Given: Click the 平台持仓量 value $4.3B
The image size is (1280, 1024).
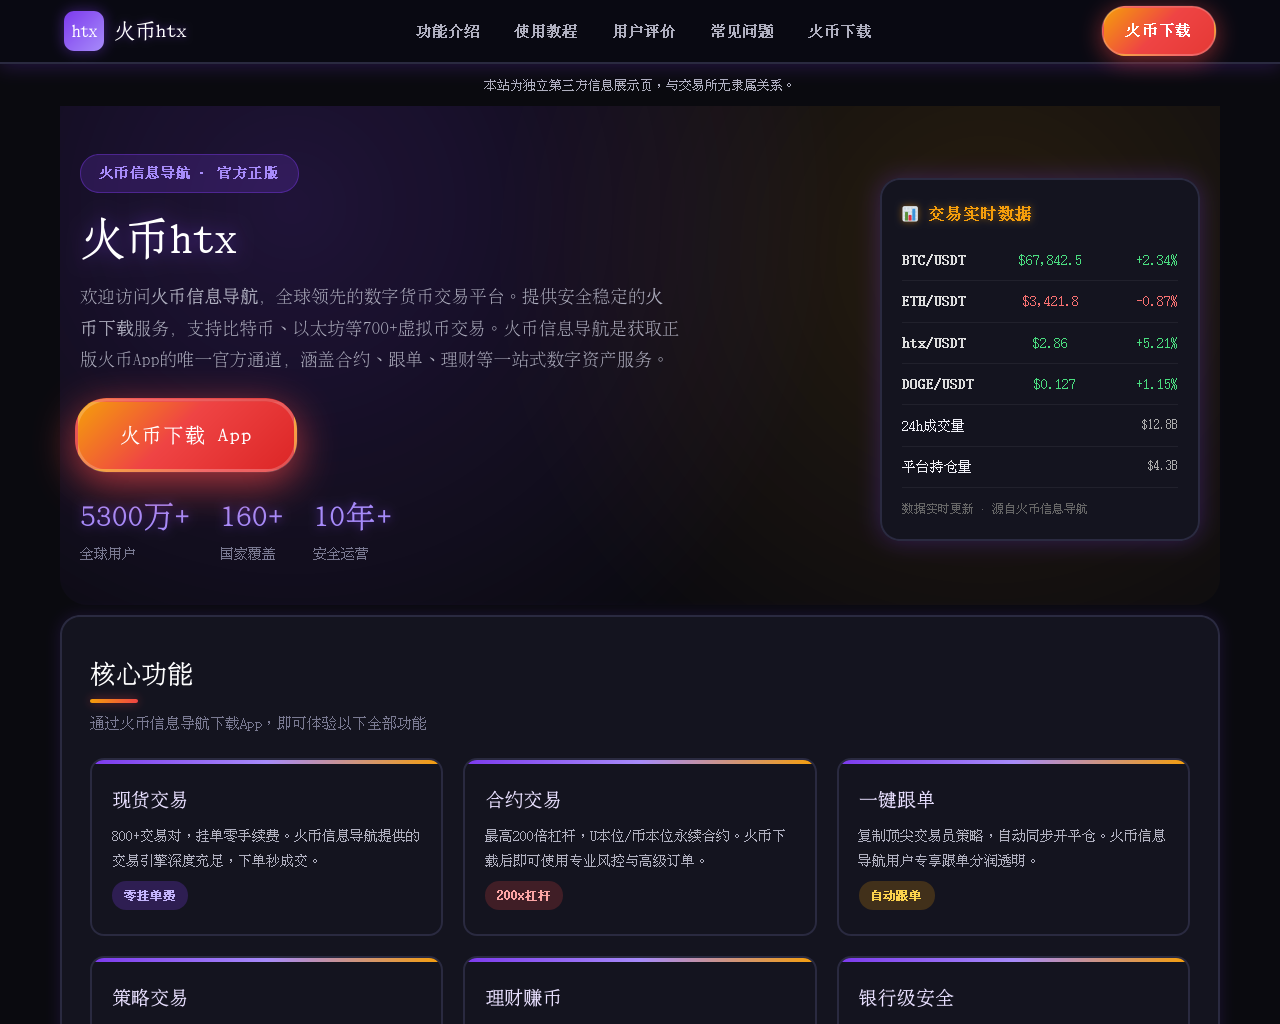Looking at the screenshot, I should point(1162,466).
